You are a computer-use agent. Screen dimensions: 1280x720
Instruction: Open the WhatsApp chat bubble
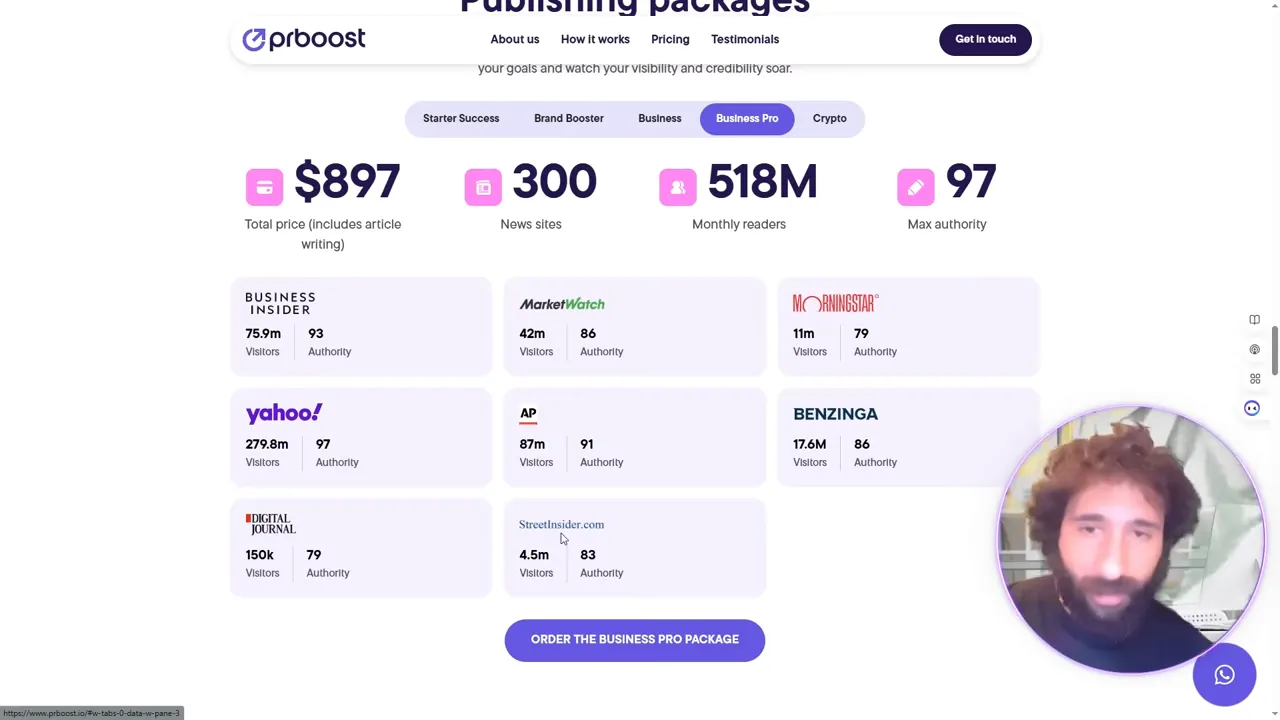point(1224,675)
